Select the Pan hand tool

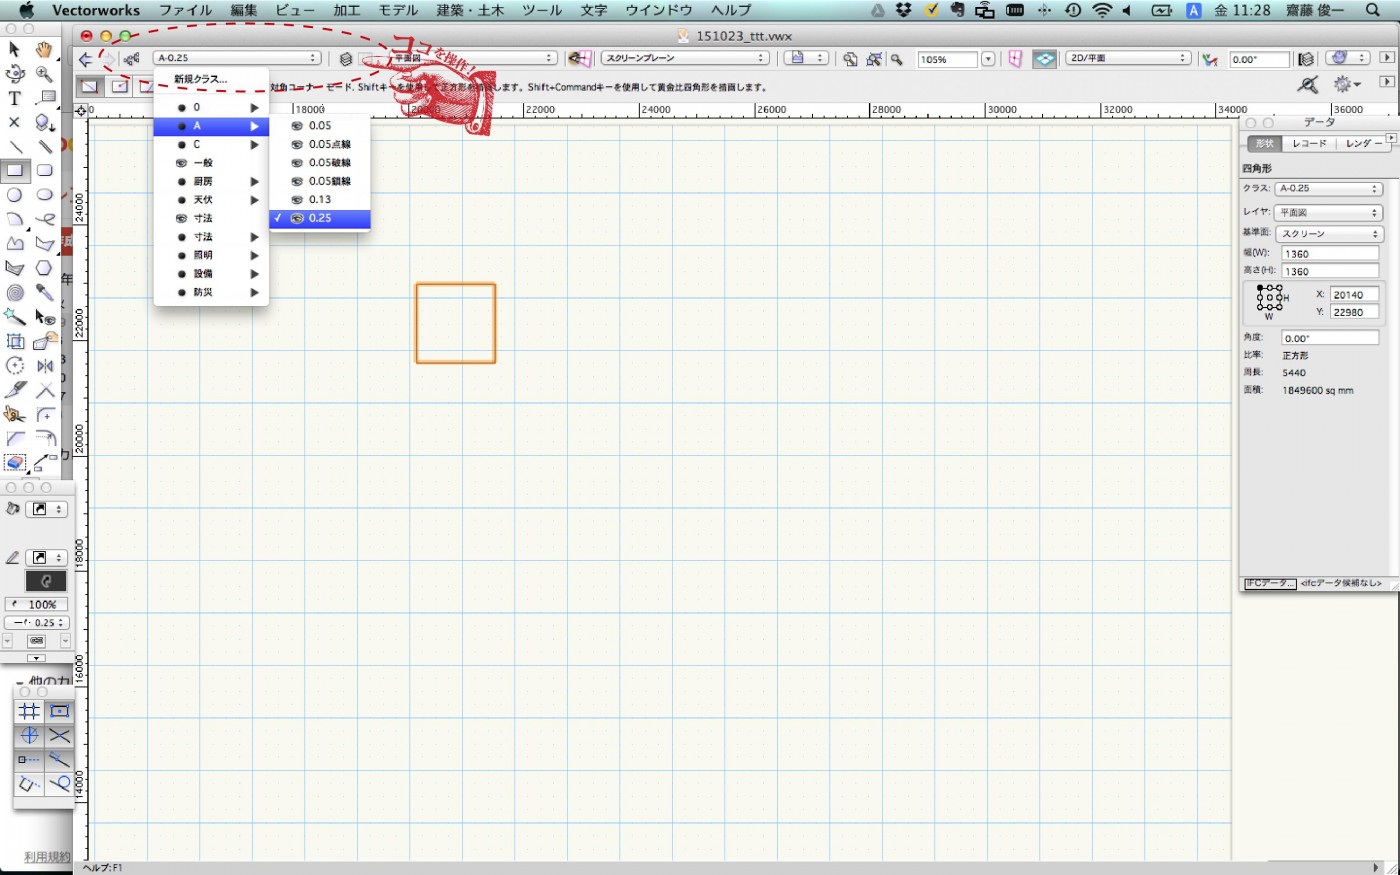click(x=44, y=49)
